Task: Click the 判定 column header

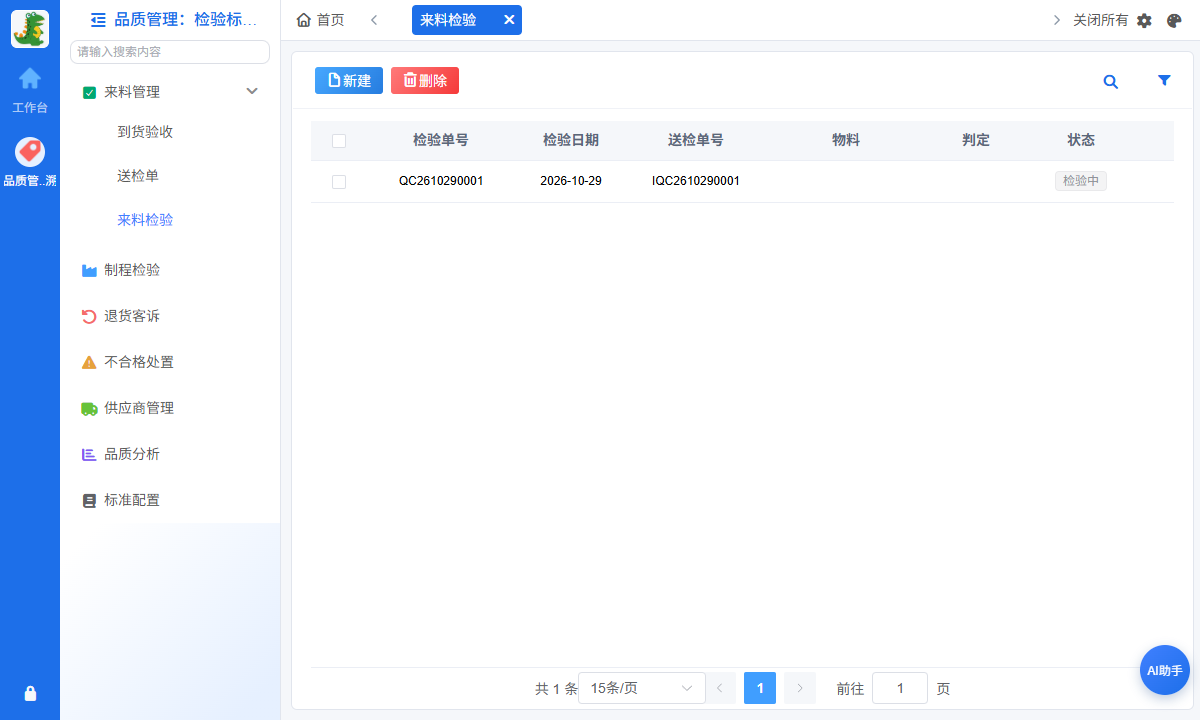Action: point(976,141)
